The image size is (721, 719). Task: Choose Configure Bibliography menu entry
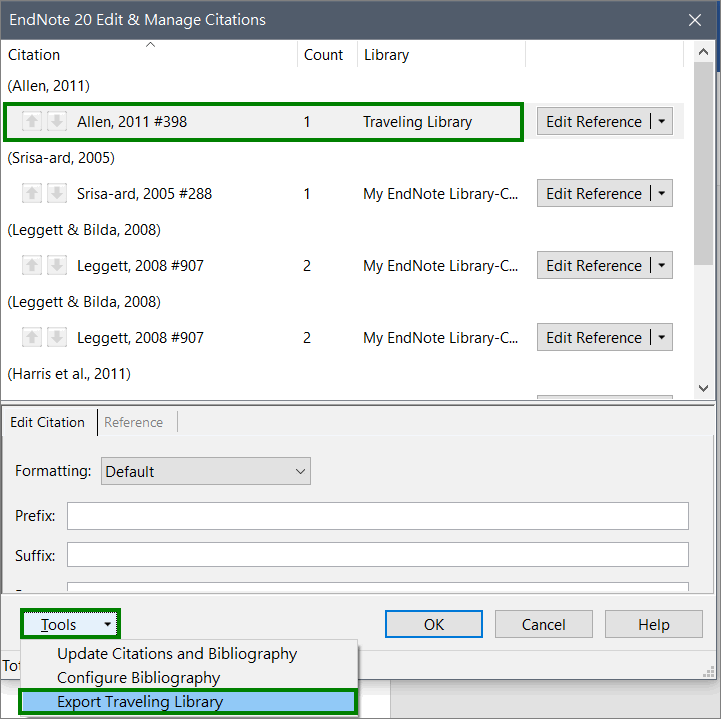click(138, 678)
